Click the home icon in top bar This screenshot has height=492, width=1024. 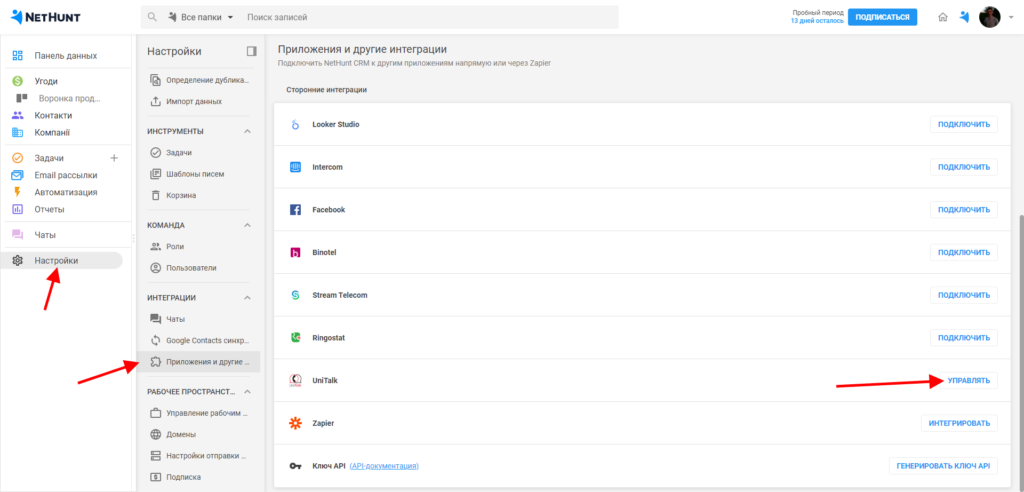[942, 17]
